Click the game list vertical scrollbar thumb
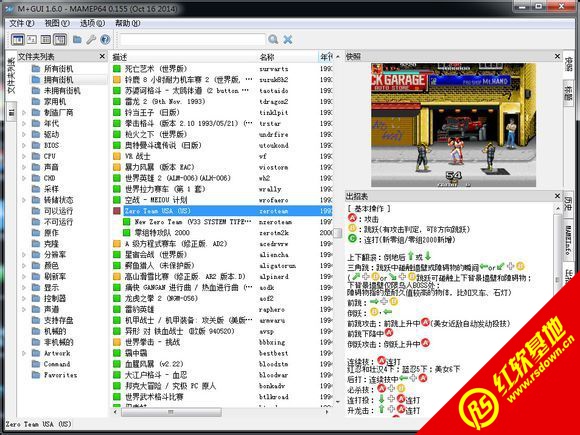 point(337,233)
